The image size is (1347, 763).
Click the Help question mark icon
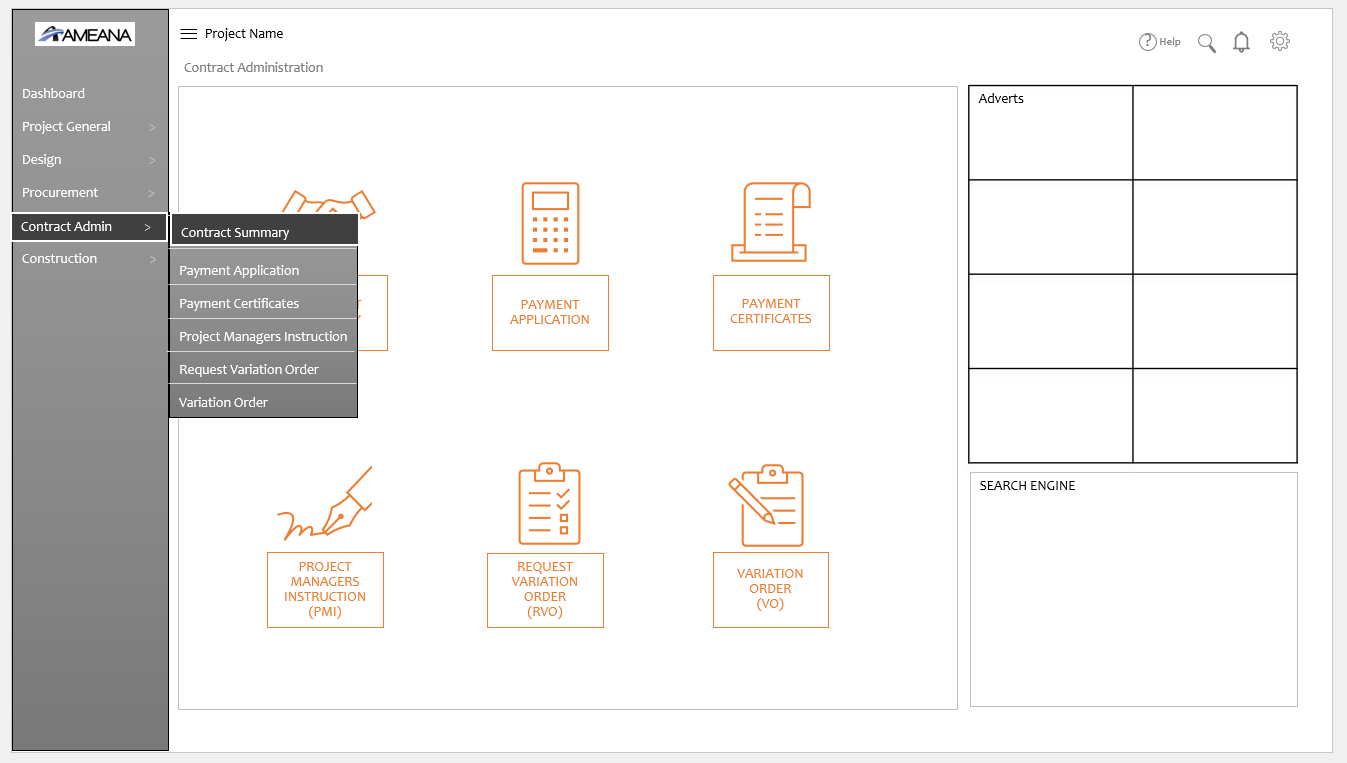click(x=1148, y=42)
